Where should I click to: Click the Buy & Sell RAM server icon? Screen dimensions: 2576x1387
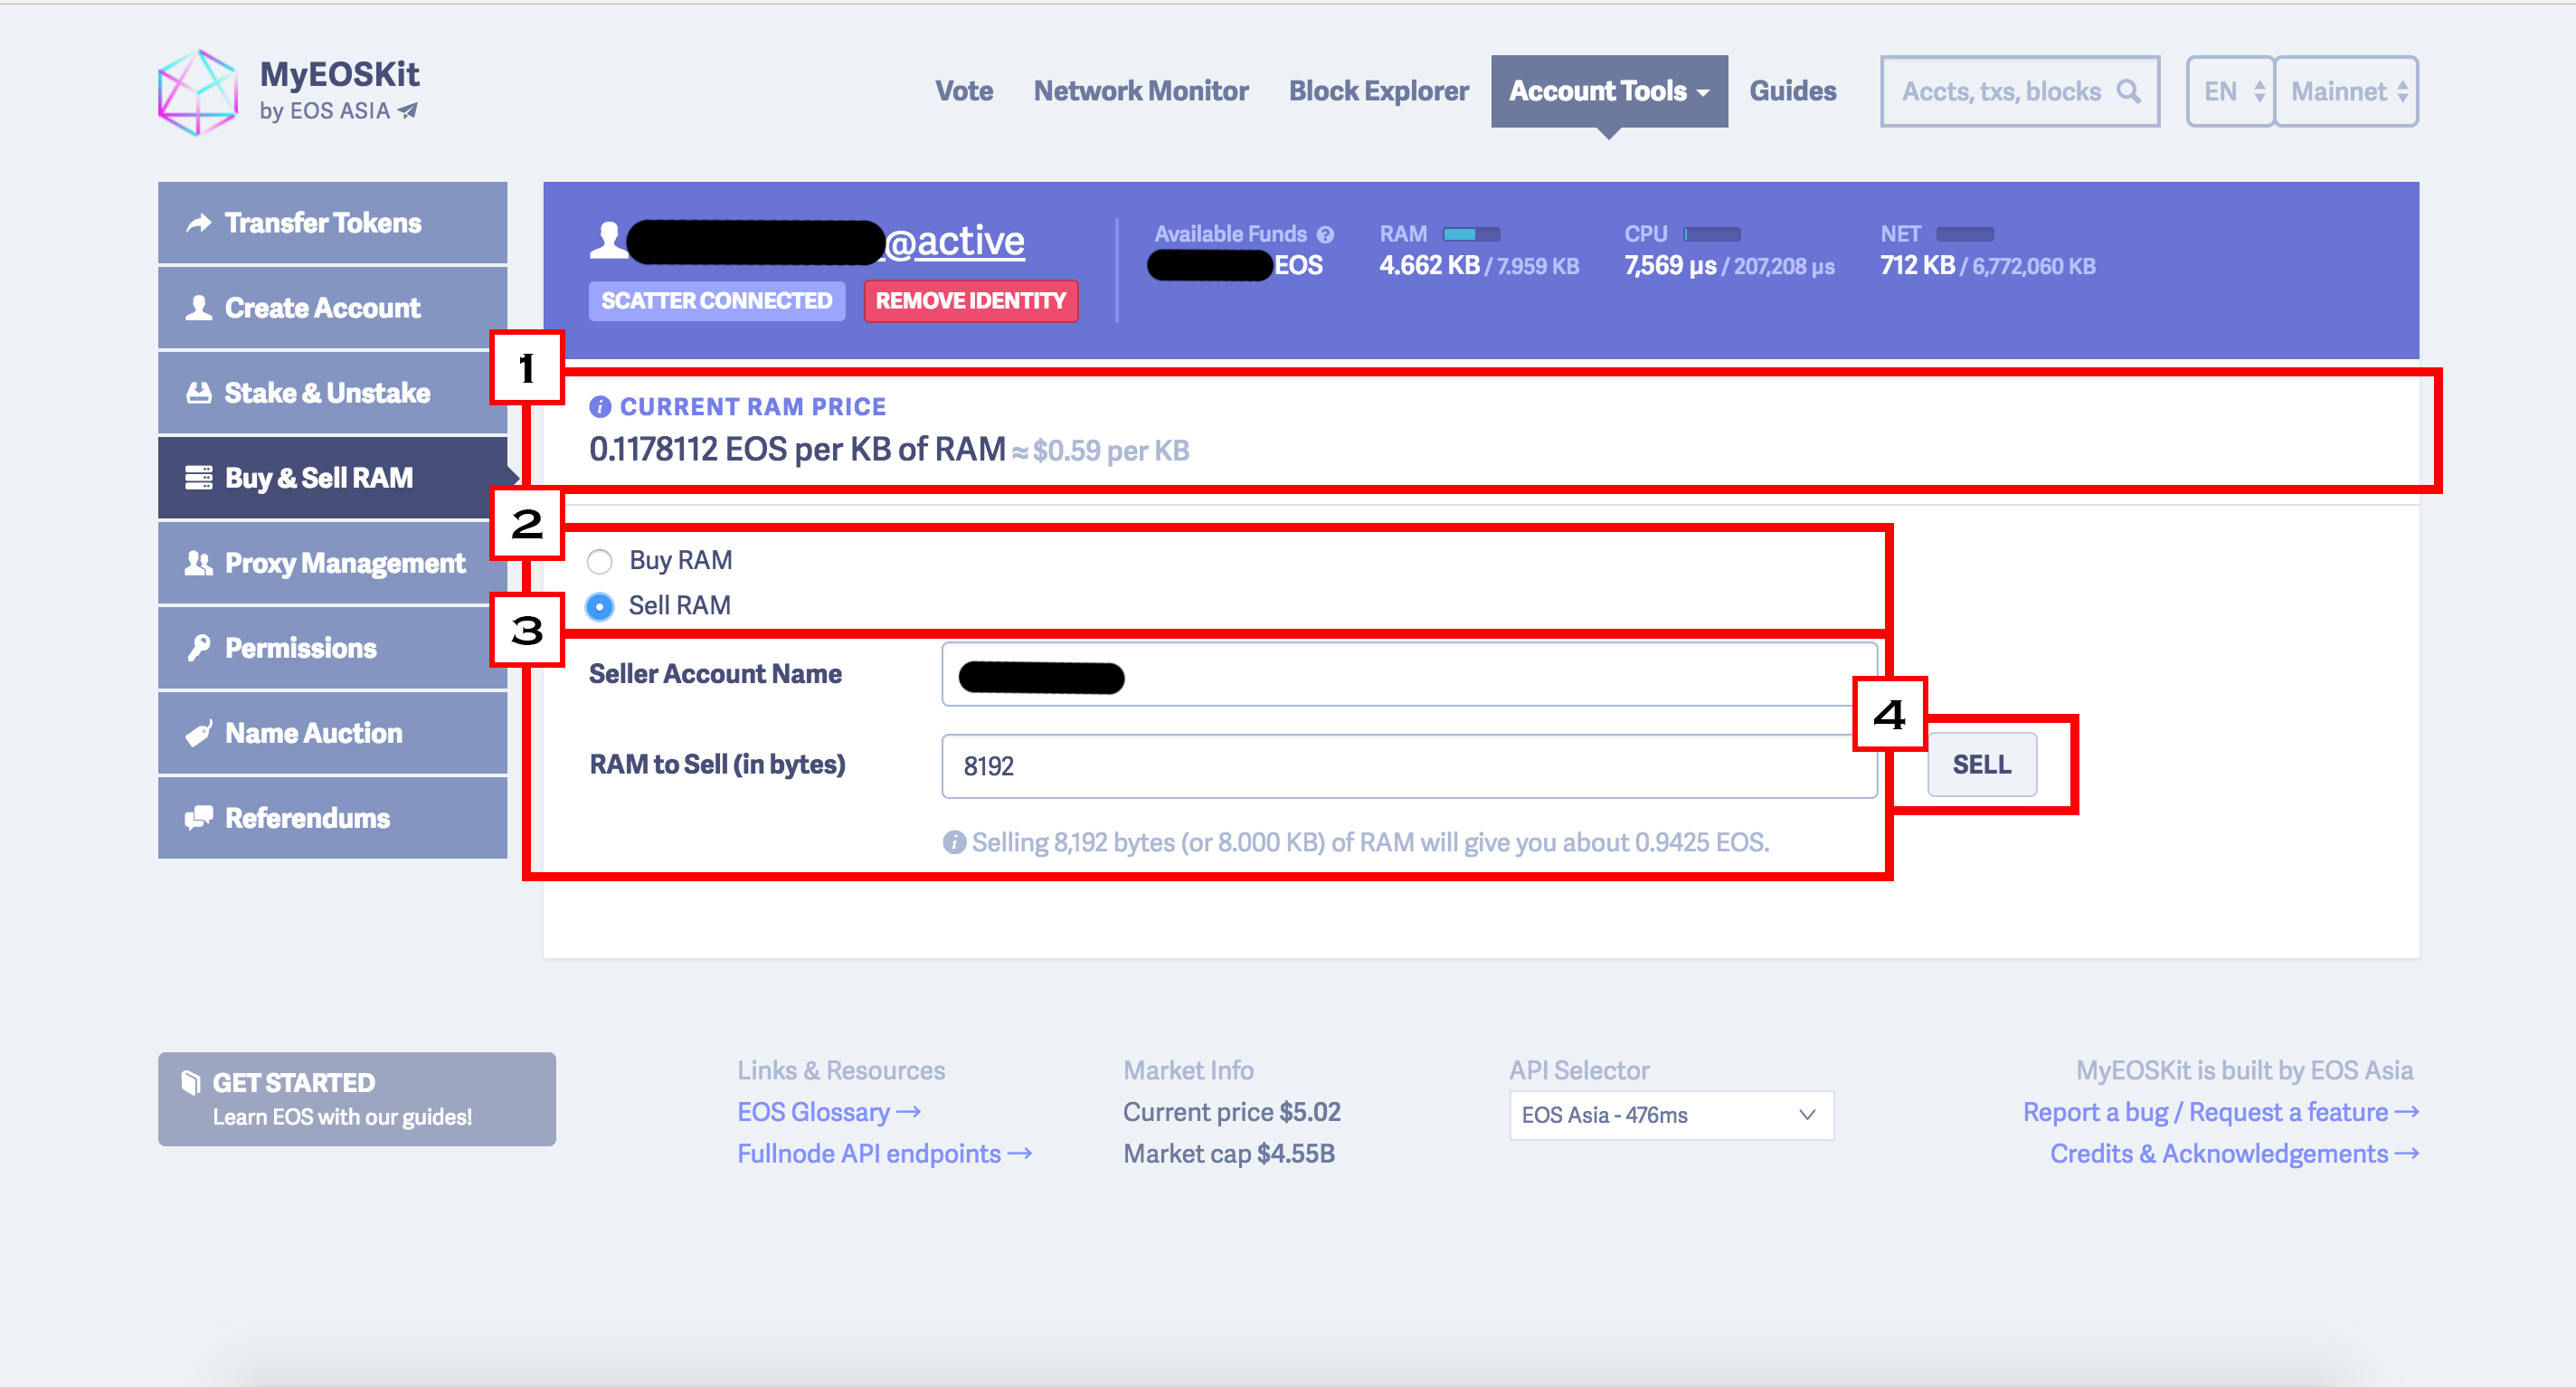pos(199,478)
